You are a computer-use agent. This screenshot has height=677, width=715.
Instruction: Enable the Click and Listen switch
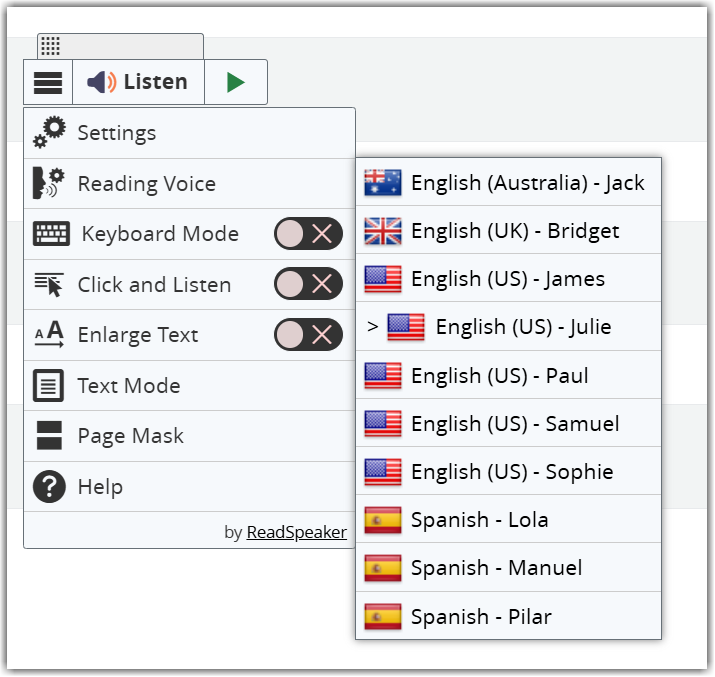308,284
